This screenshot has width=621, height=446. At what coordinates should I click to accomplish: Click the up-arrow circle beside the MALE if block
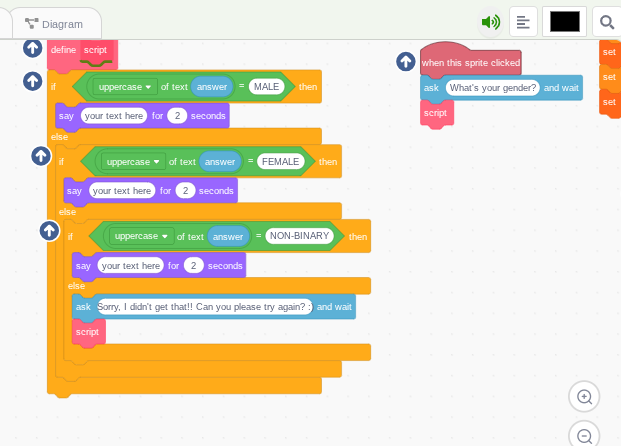(x=32, y=81)
